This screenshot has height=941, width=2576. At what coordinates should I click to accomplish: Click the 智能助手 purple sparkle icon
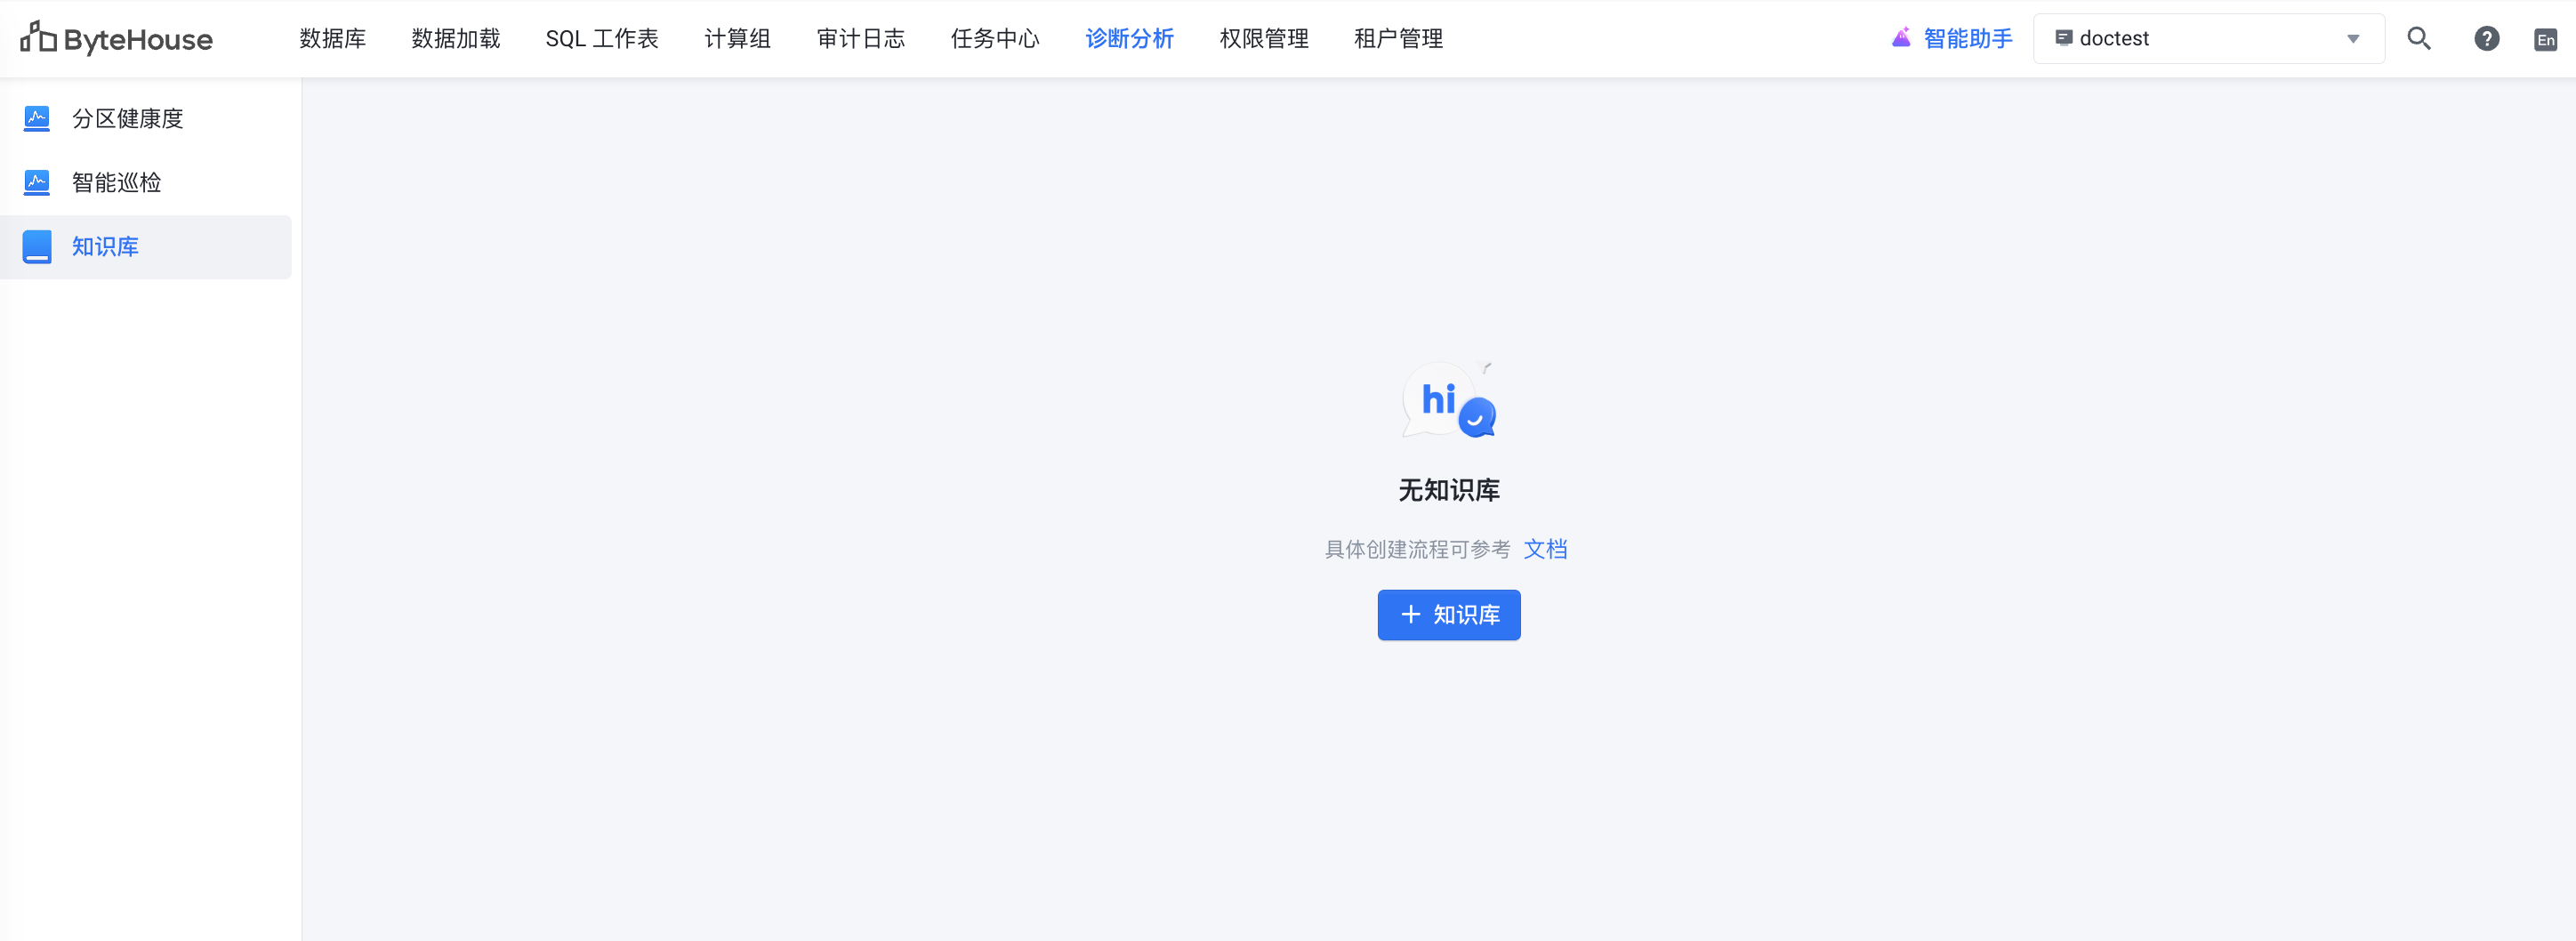pos(1902,38)
